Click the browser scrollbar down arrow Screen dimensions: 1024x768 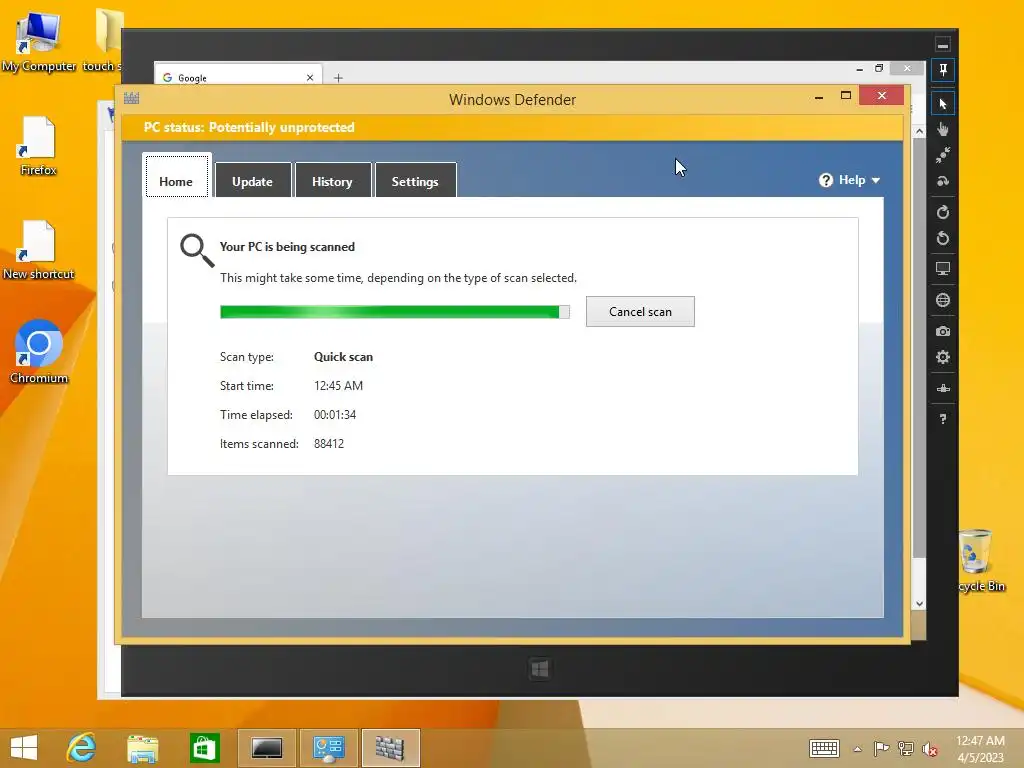[920, 603]
